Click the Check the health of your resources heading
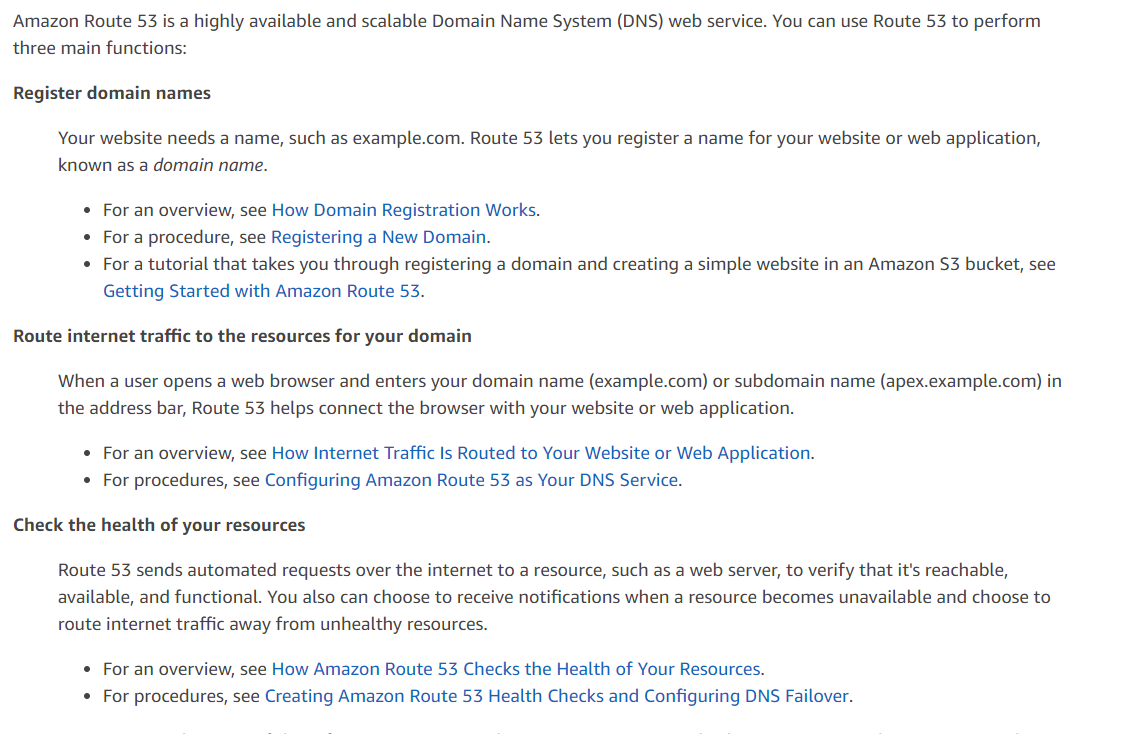The width and height of the screenshot is (1123, 734). click(x=159, y=525)
